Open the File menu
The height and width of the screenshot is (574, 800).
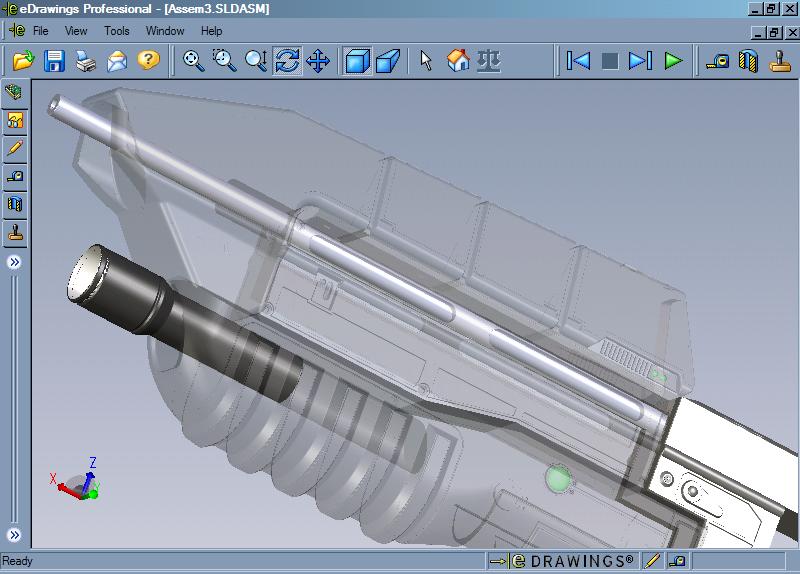point(40,31)
